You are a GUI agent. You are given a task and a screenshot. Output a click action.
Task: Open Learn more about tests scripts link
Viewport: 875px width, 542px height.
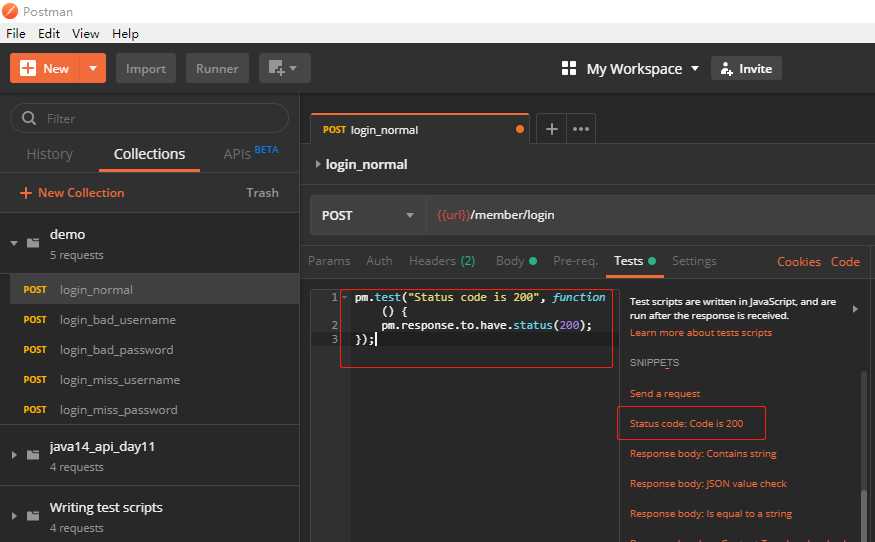[700, 333]
